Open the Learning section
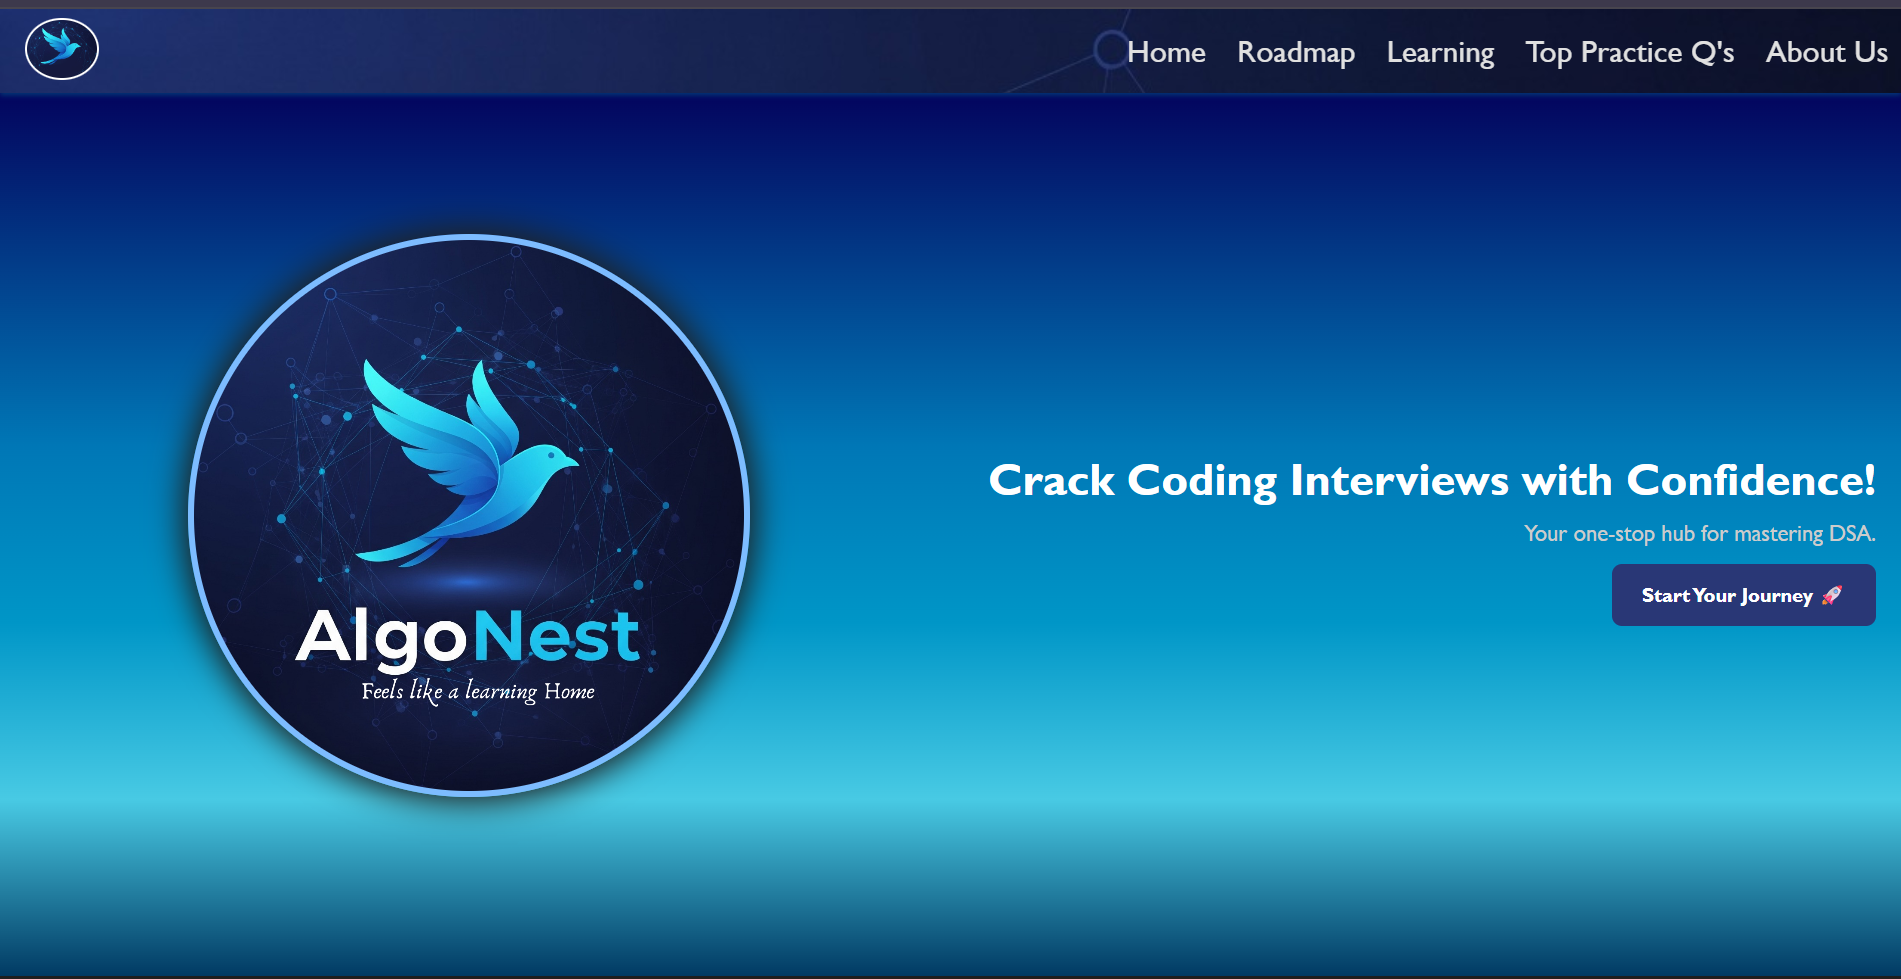Image resolution: width=1901 pixels, height=979 pixels. tap(1440, 52)
